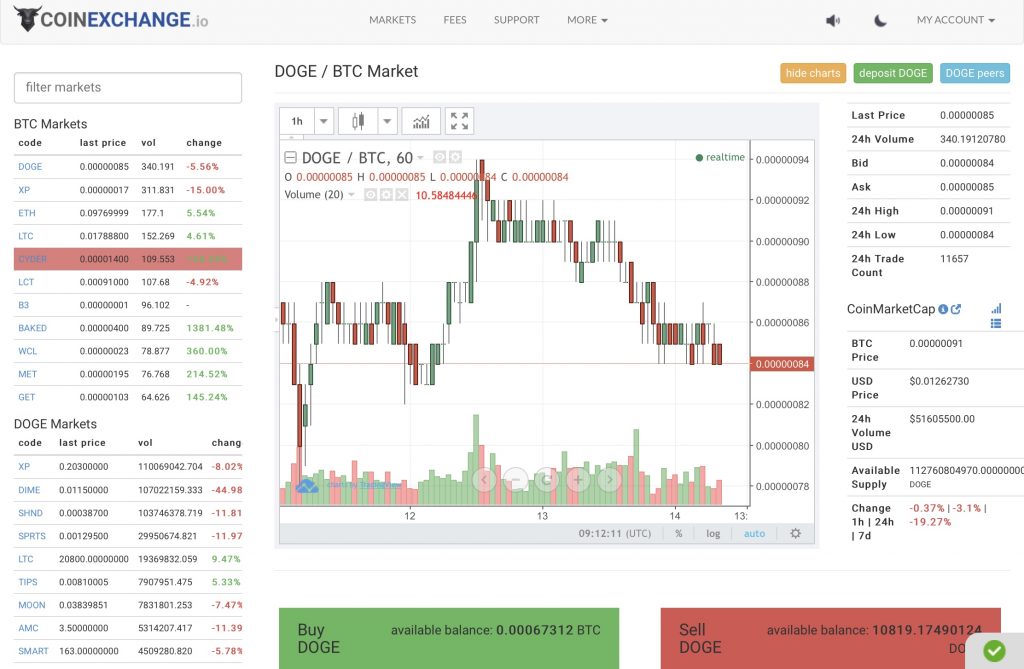
Task: Open the candlestick chart style button
Action: tap(358, 121)
